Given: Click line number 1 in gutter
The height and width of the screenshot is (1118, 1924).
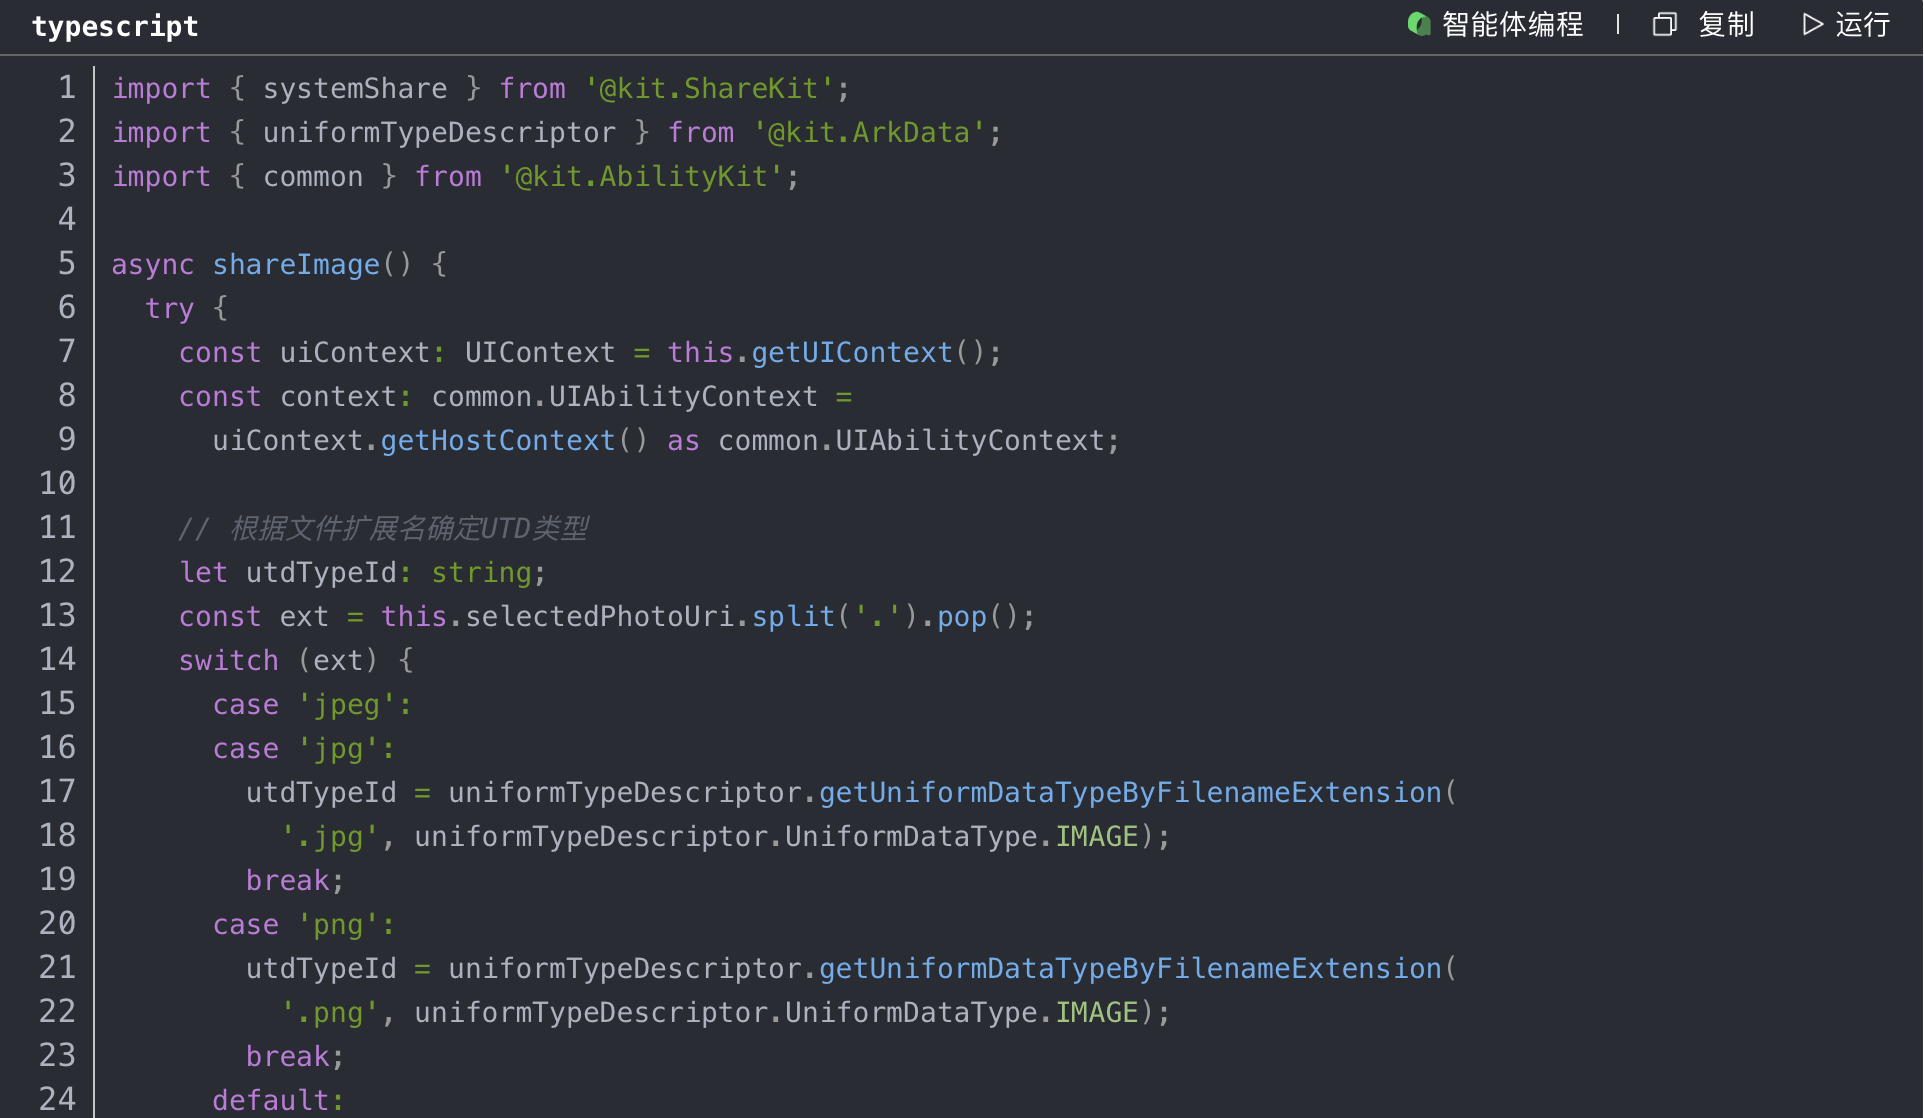Looking at the screenshot, I should [x=66, y=88].
